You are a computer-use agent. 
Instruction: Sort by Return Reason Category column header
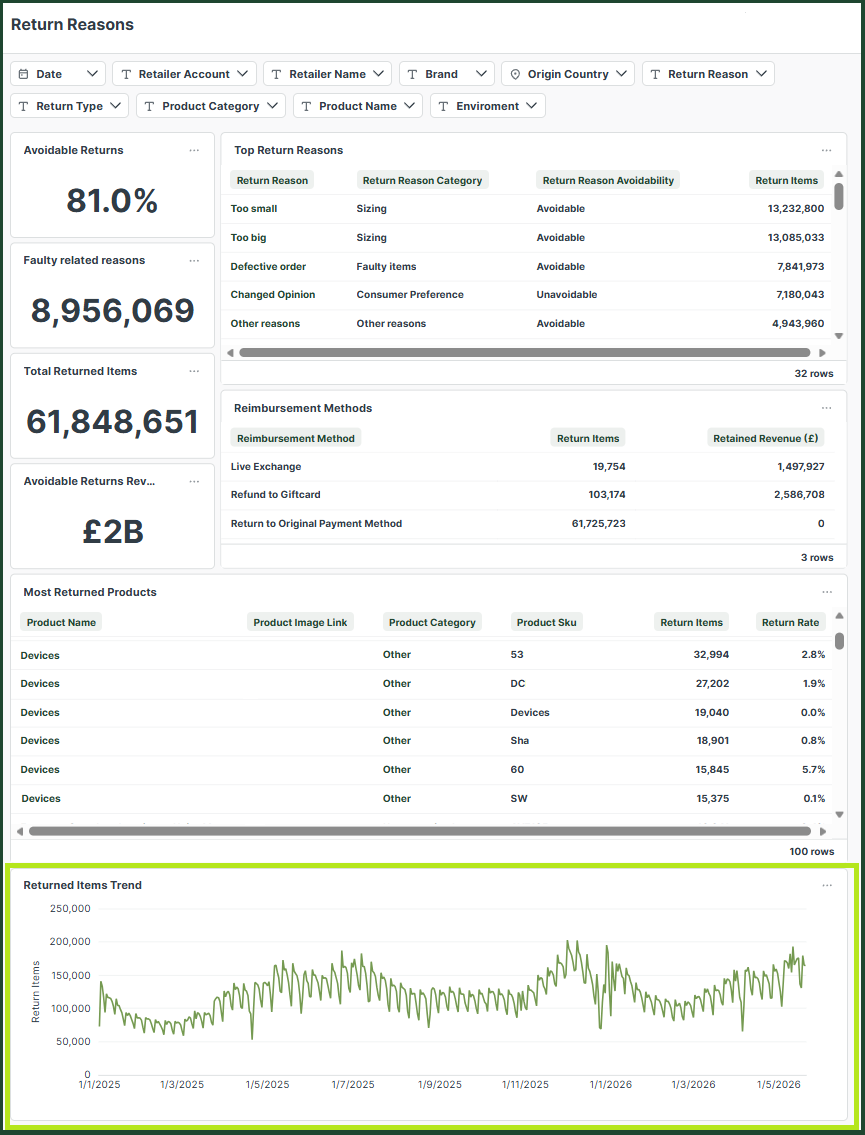pyautogui.click(x=422, y=181)
